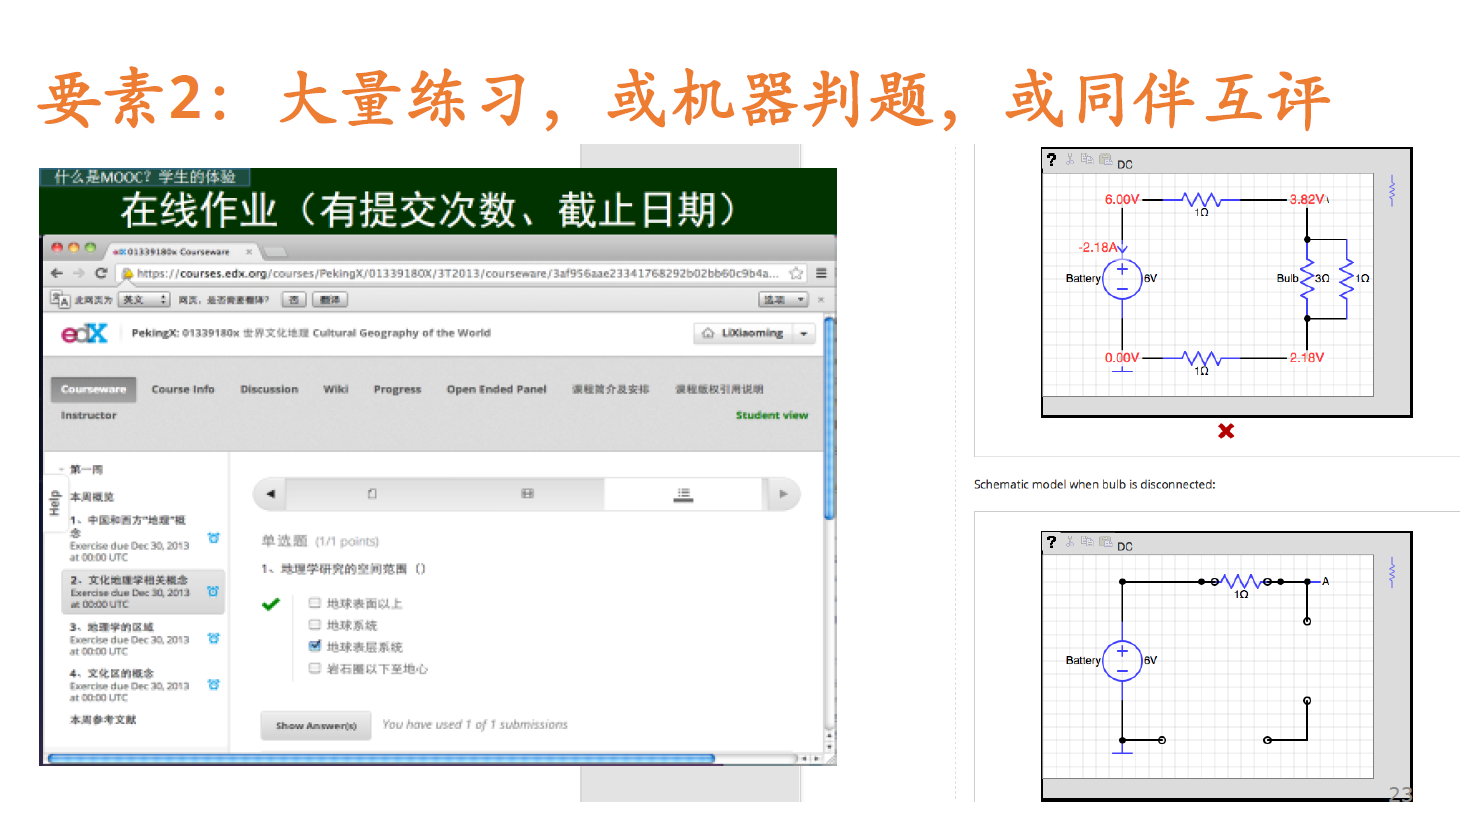Open the Chrome hamburger menu icon

pyautogui.click(x=821, y=273)
